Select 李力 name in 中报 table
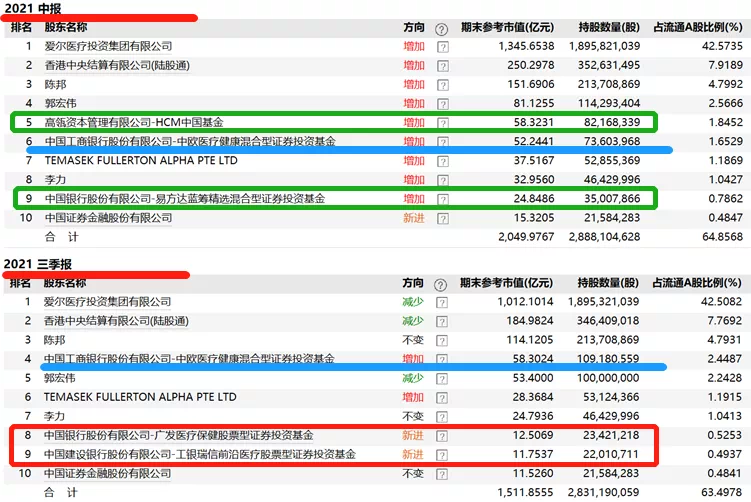This screenshot has width=751, height=502. click(x=55, y=180)
